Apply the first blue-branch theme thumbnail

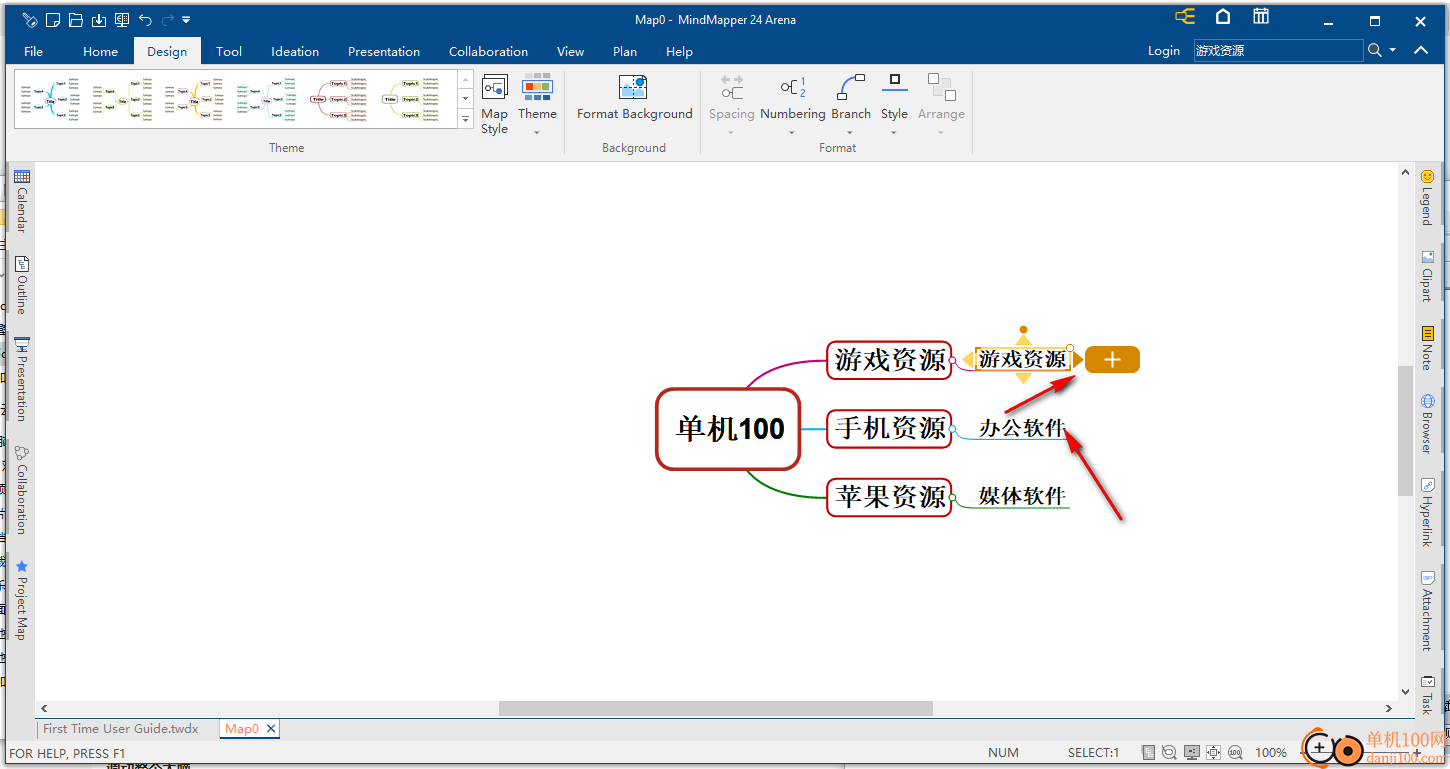pyautogui.click(x=48, y=99)
